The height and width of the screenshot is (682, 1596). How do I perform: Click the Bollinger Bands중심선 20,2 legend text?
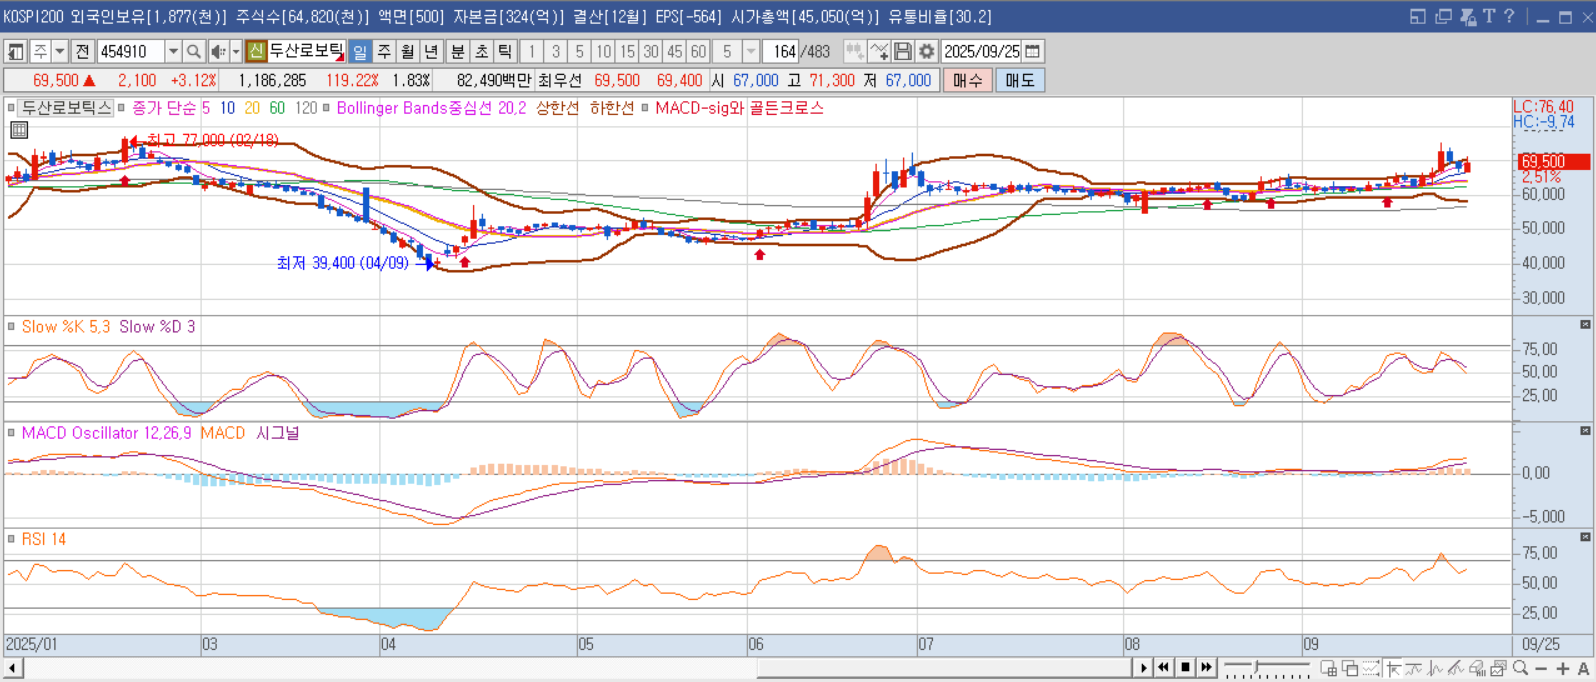pos(431,108)
